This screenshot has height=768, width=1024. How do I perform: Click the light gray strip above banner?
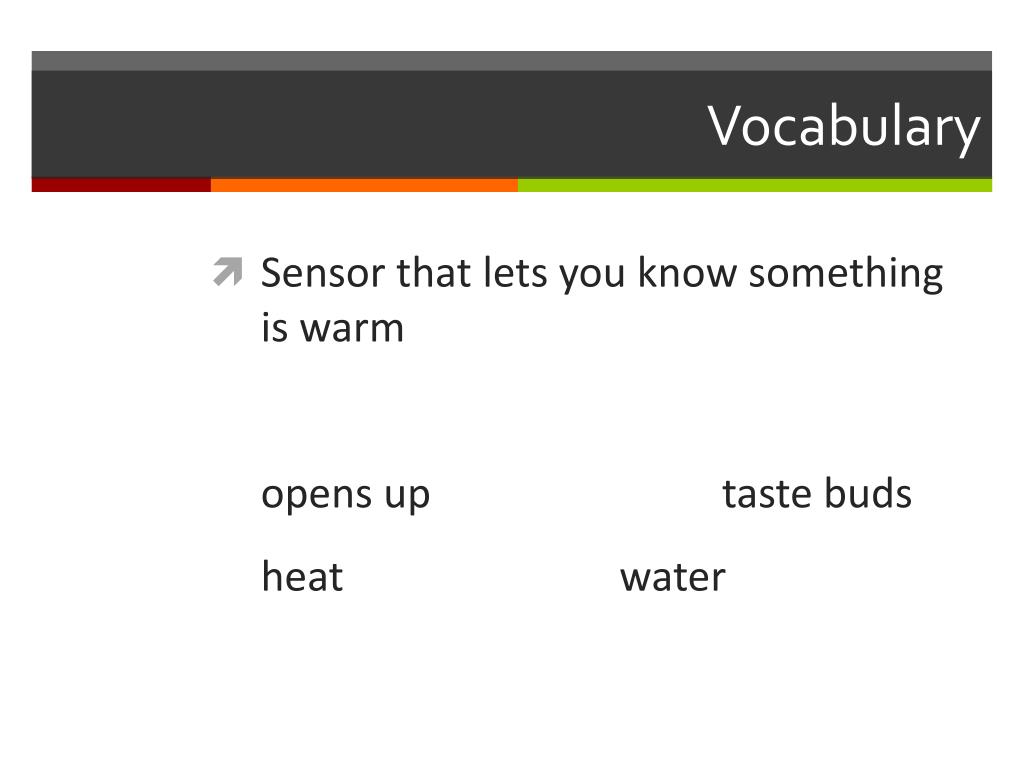click(511, 61)
